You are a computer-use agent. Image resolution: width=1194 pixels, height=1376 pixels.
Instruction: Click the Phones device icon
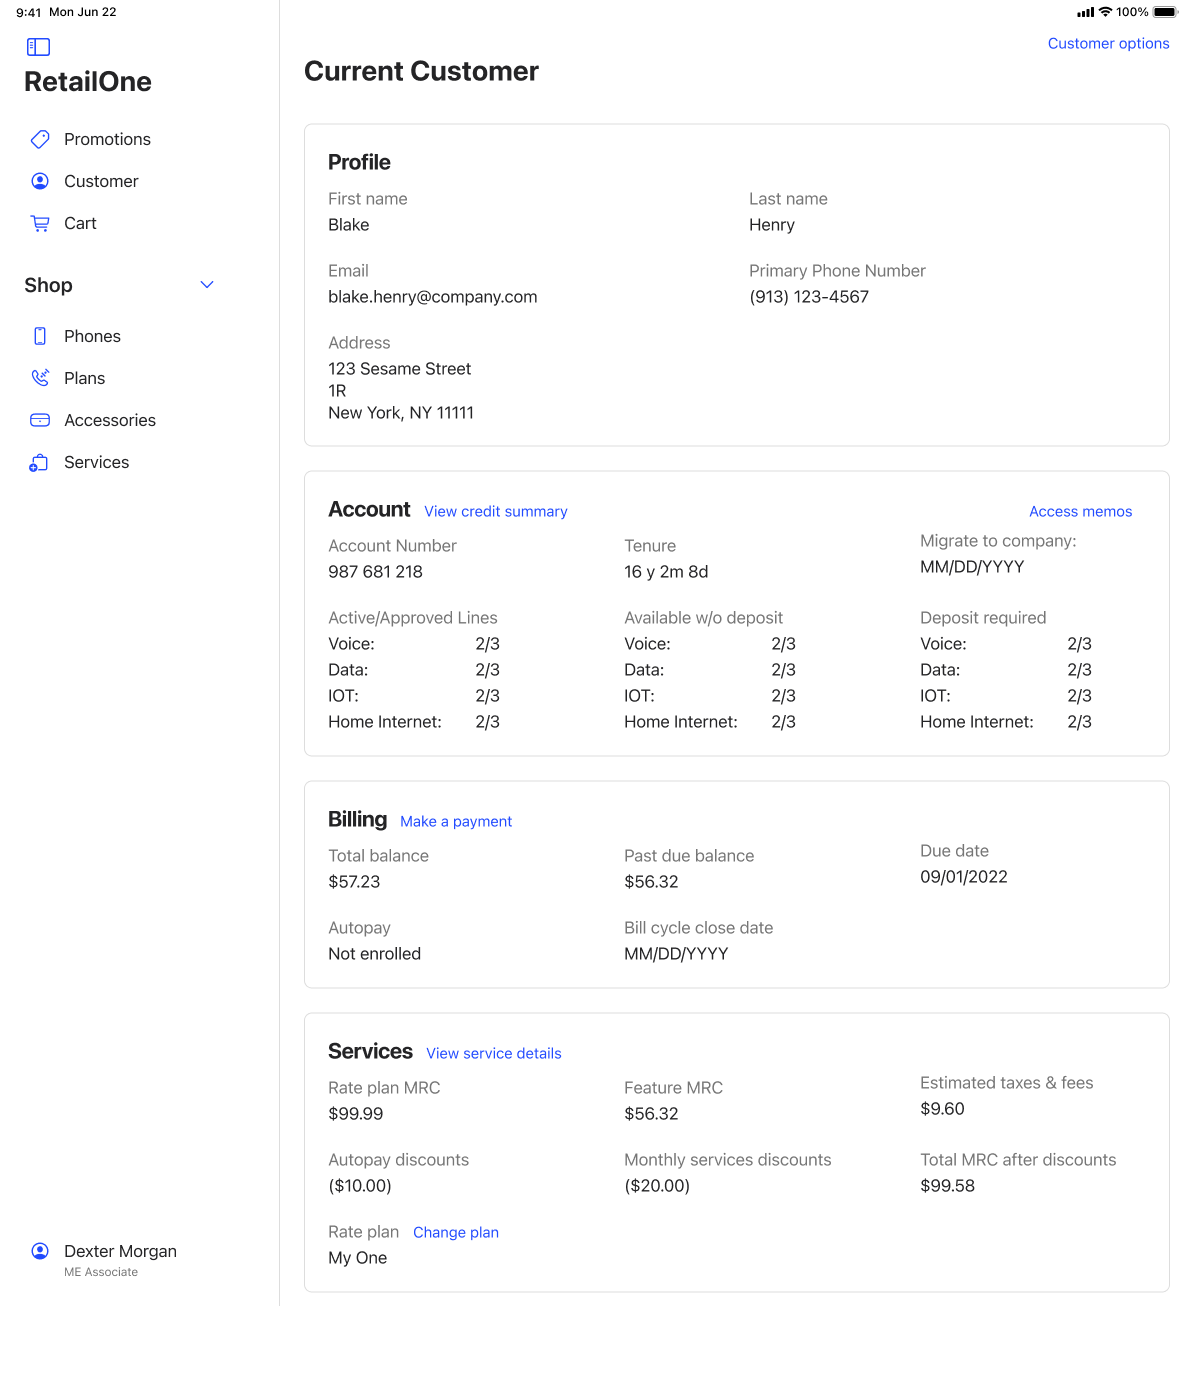tap(40, 336)
